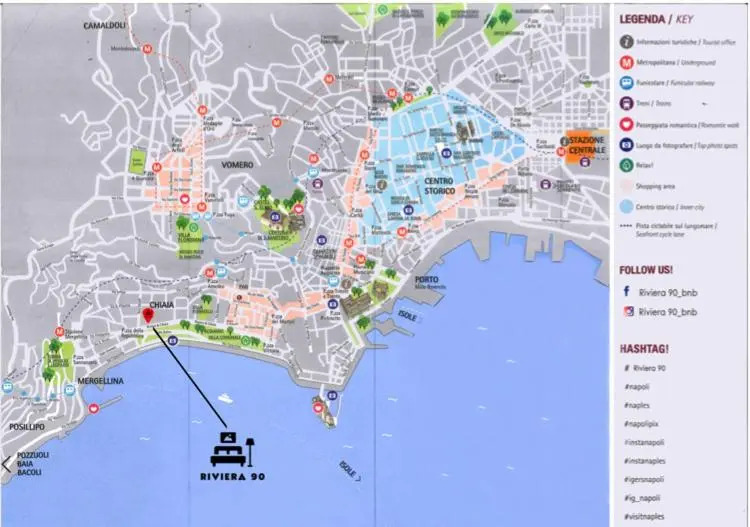Click the green Relax icon in legend
Image resolution: width=750 pixels, height=527 pixels.
(x=626, y=166)
